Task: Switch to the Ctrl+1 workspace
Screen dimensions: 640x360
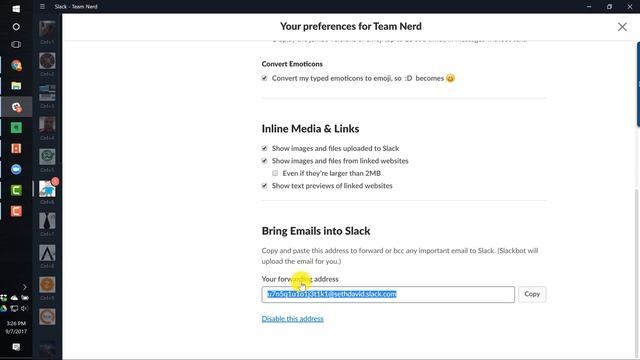Action: pyautogui.click(x=47, y=29)
